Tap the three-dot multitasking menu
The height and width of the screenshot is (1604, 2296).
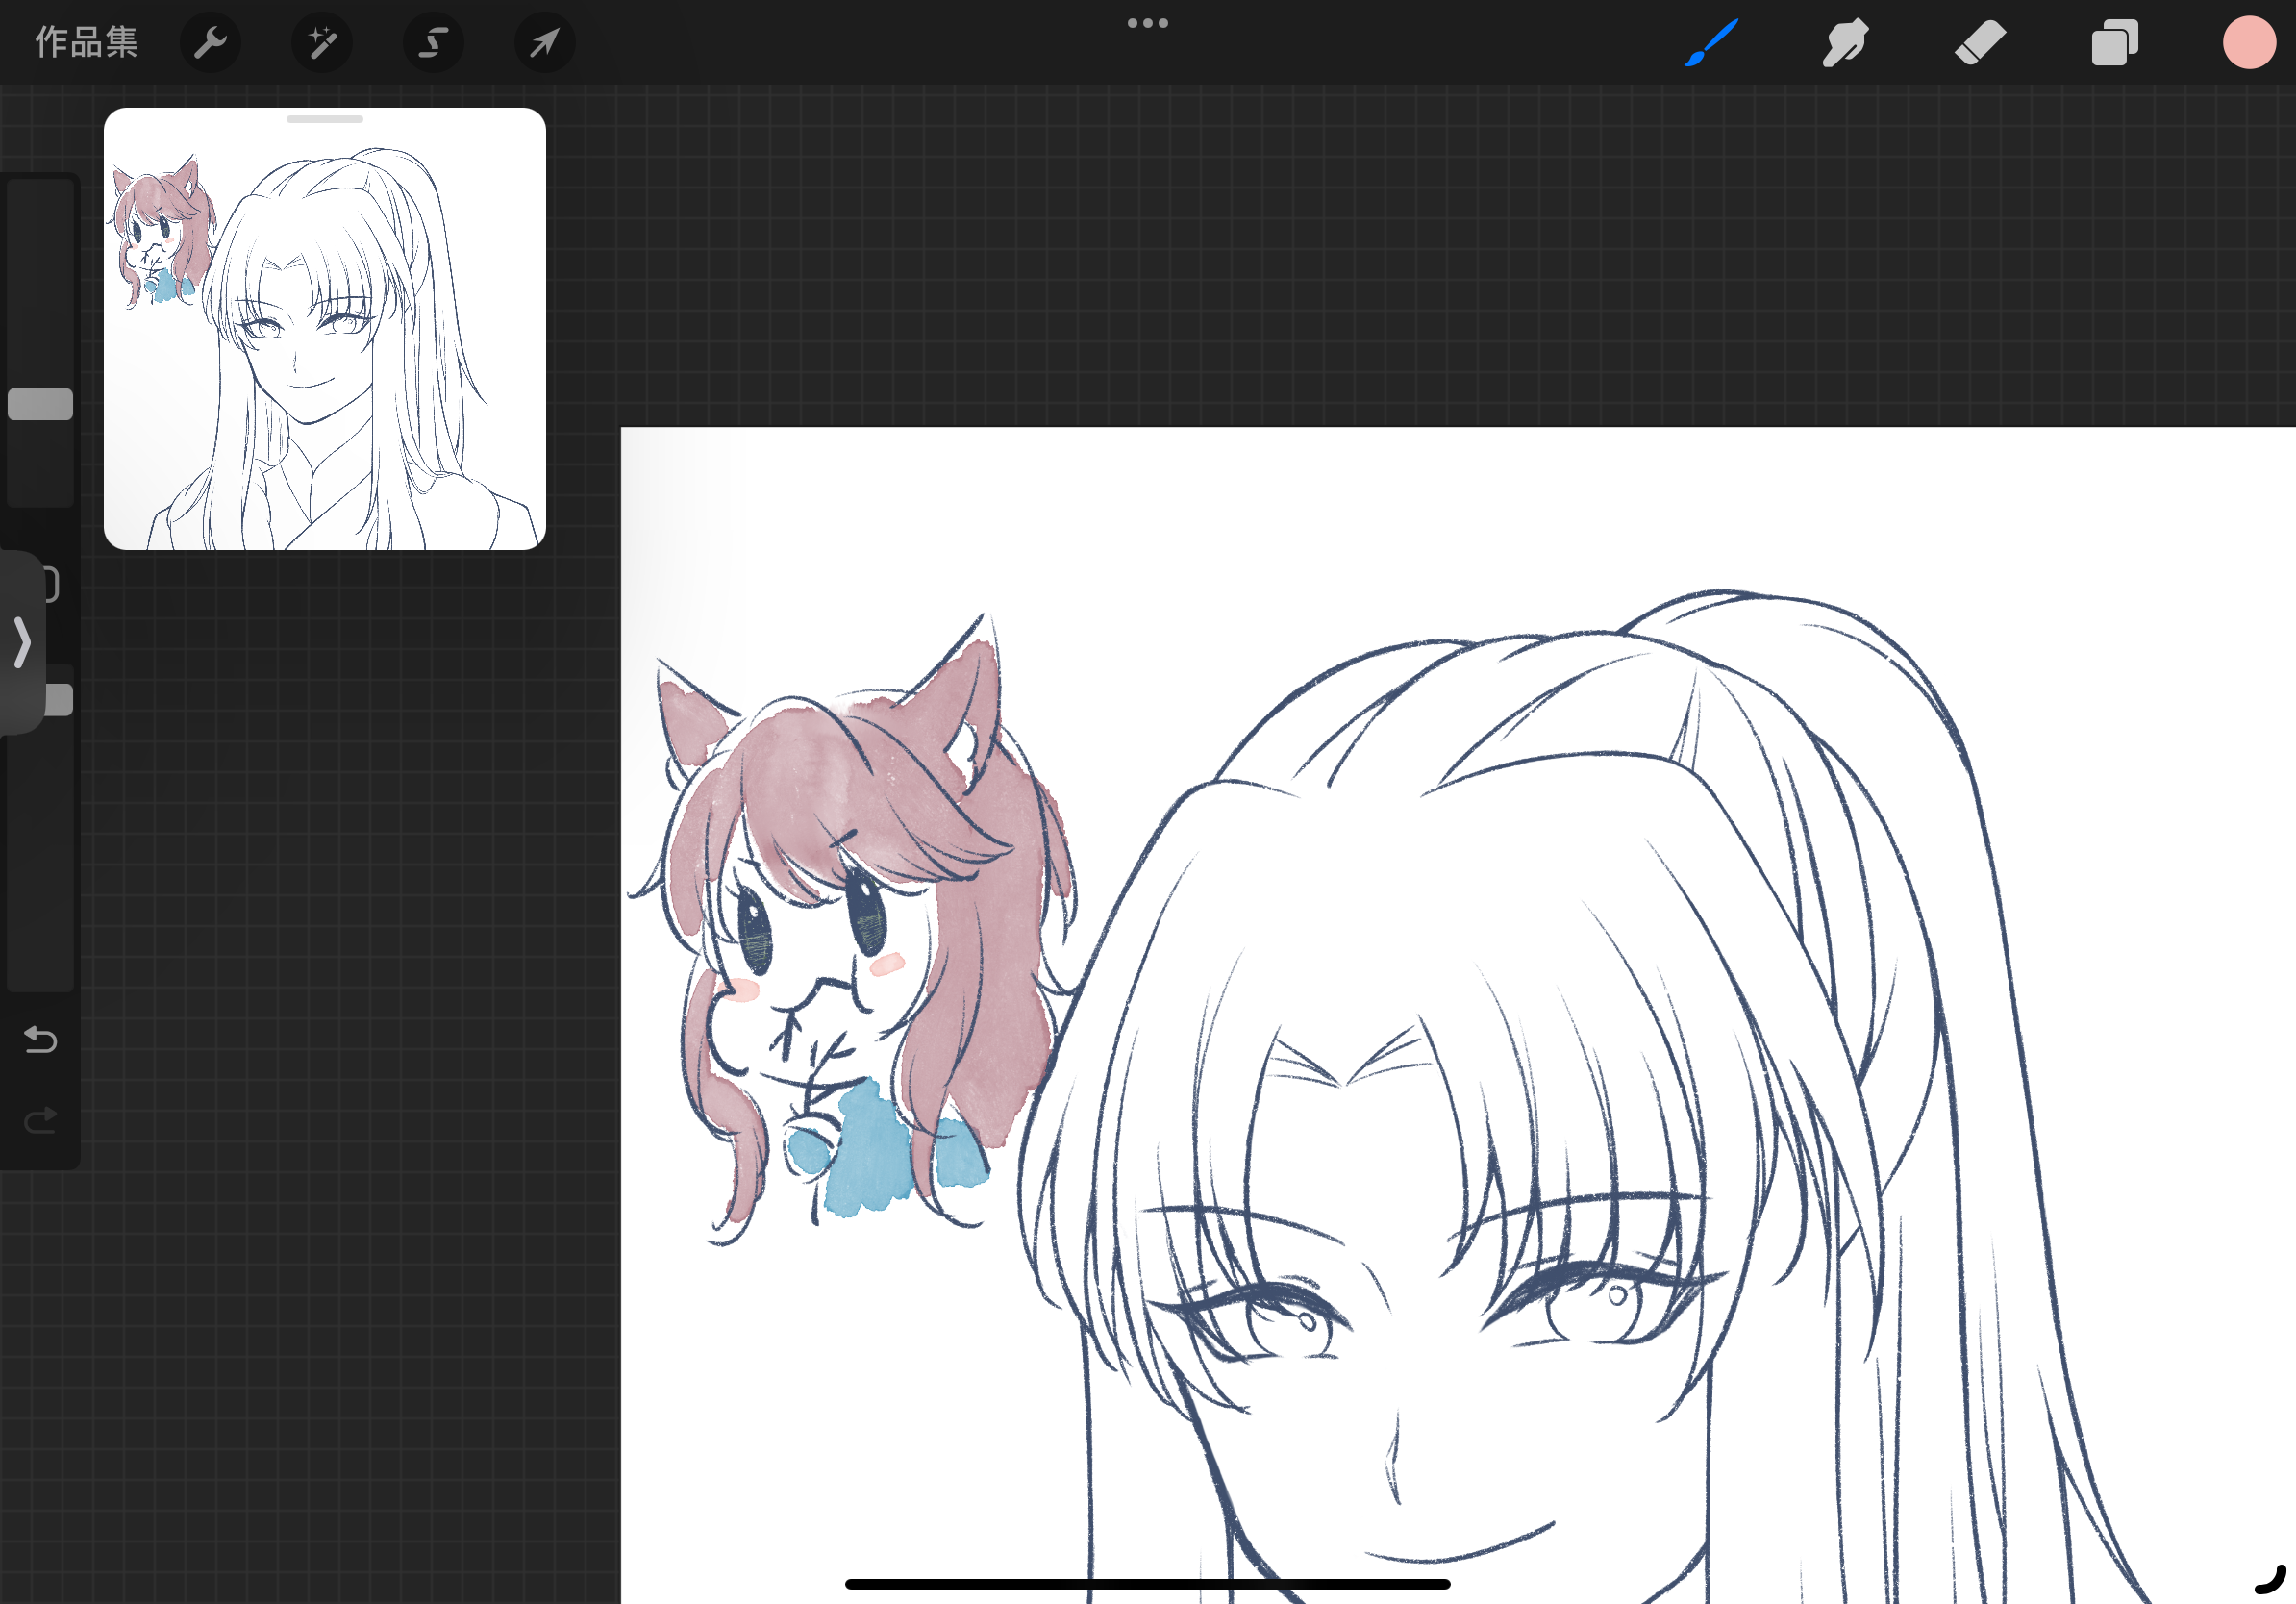(1148, 23)
